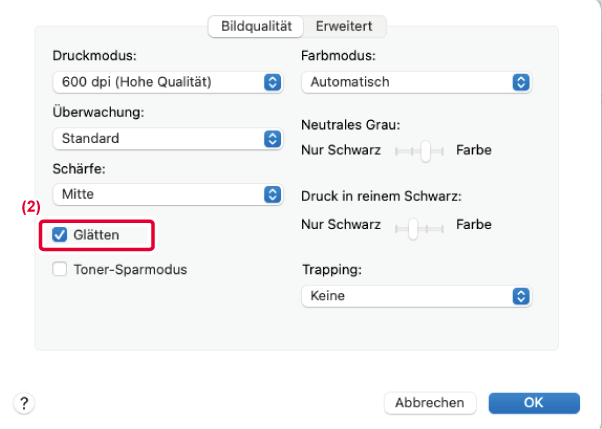Image resolution: width=602 pixels, height=429 pixels.
Task: Disable the Glätten checkbox
Action: 59,236
